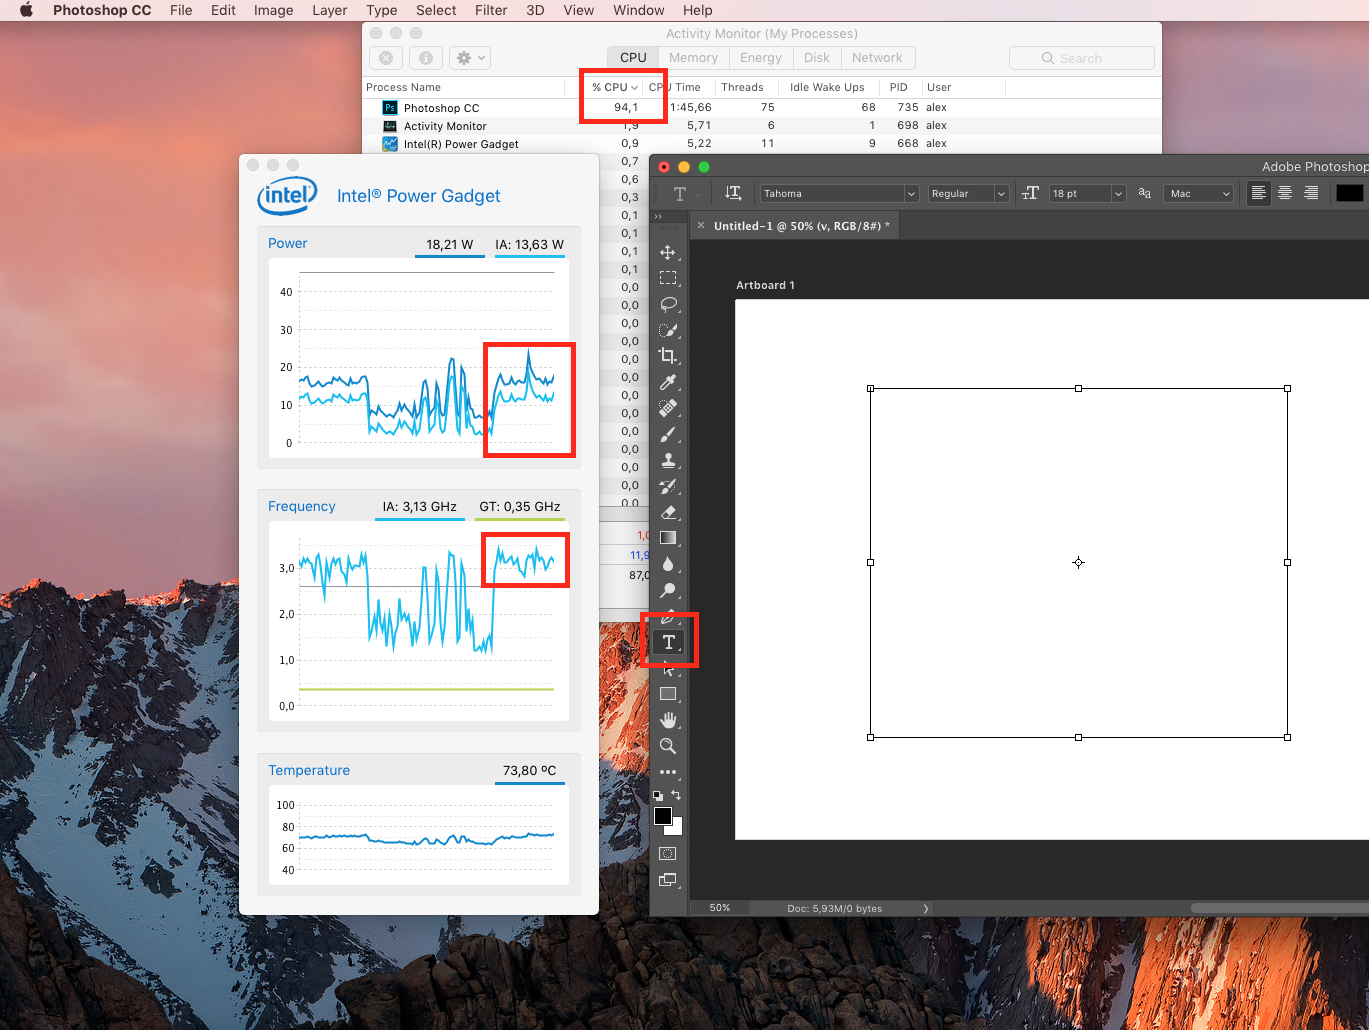Open the white background color picker
The width and height of the screenshot is (1369, 1030).
click(x=677, y=829)
